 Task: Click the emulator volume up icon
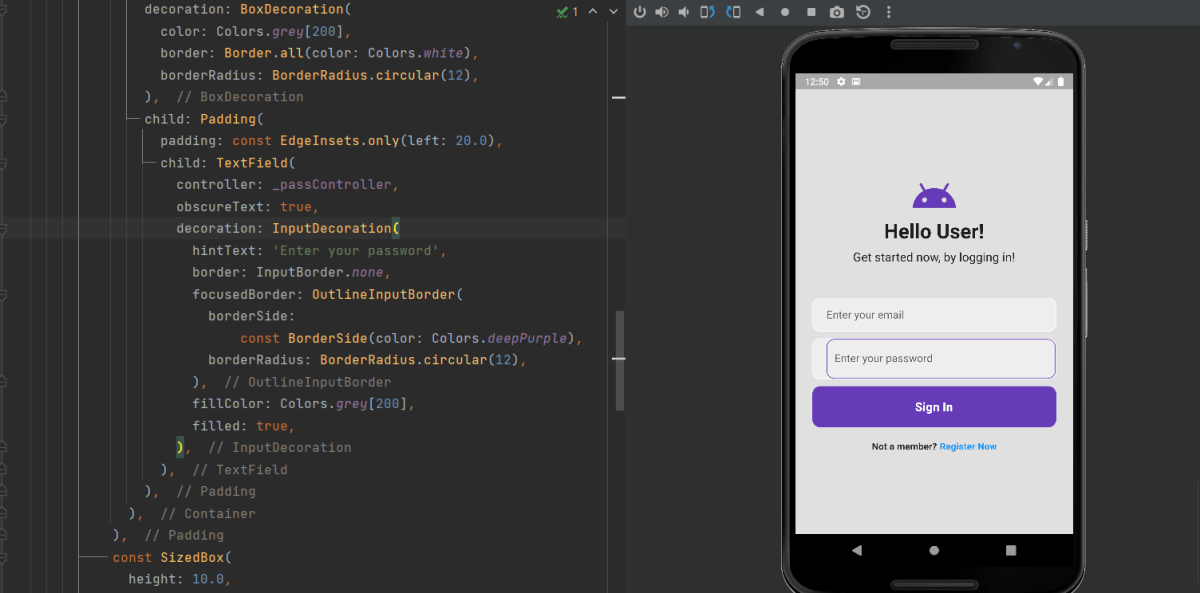pos(662,12)
